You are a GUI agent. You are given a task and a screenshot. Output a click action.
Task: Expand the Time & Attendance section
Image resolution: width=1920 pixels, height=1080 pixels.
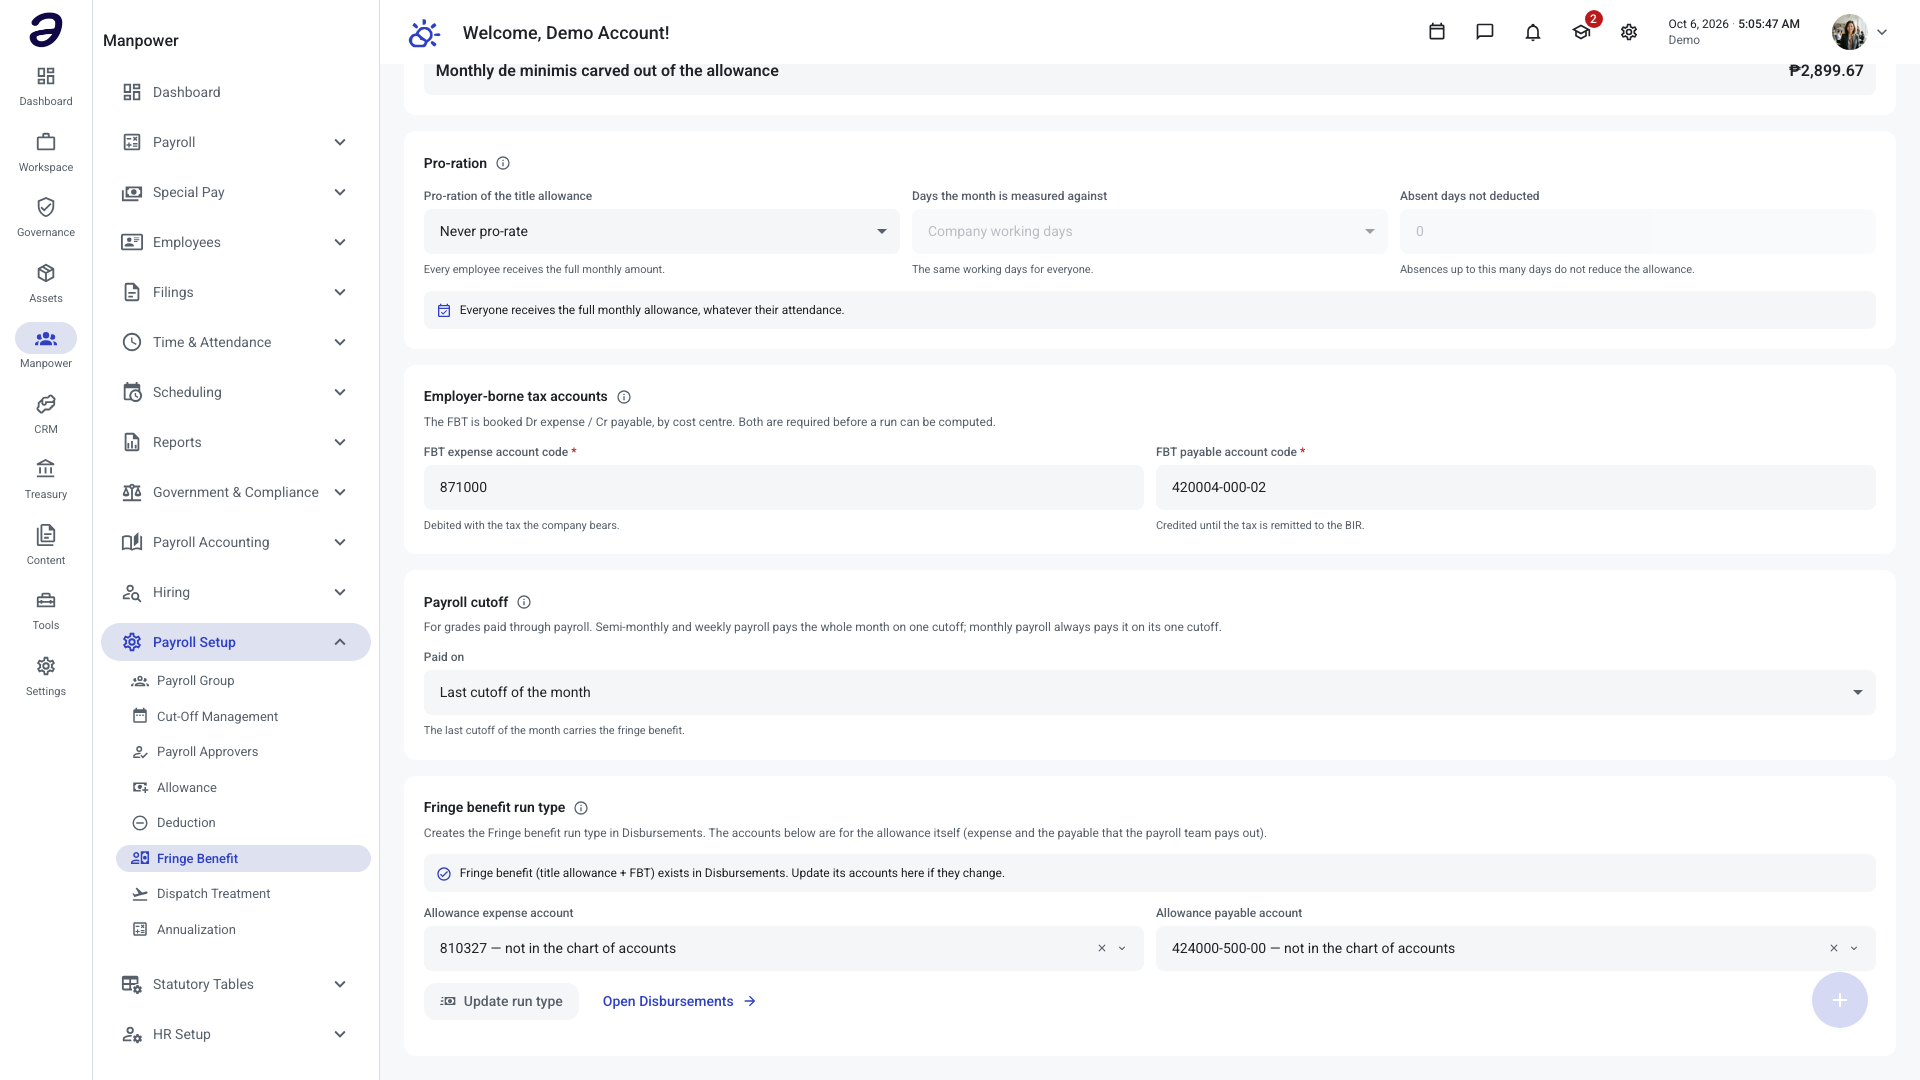[x=235, y=342]
